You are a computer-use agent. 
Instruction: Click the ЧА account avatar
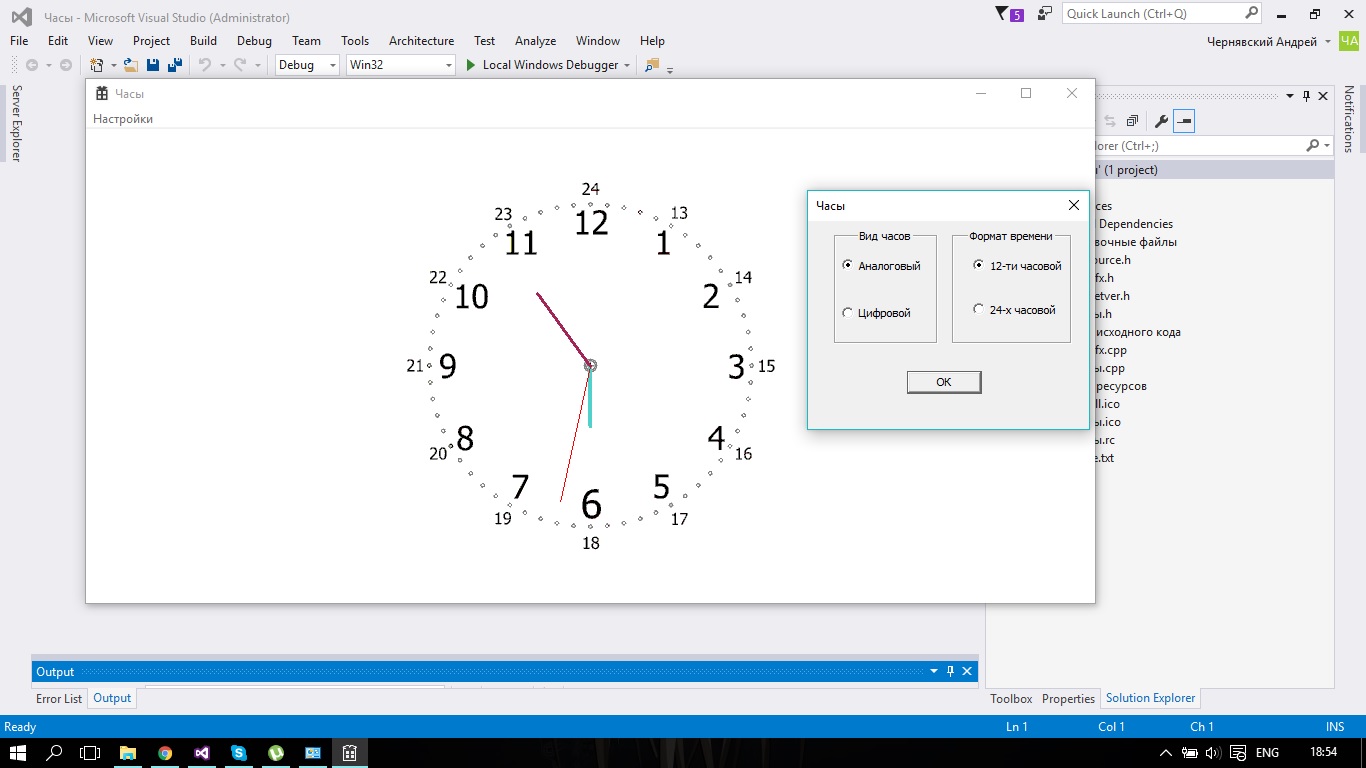[x=1350, y=41]
